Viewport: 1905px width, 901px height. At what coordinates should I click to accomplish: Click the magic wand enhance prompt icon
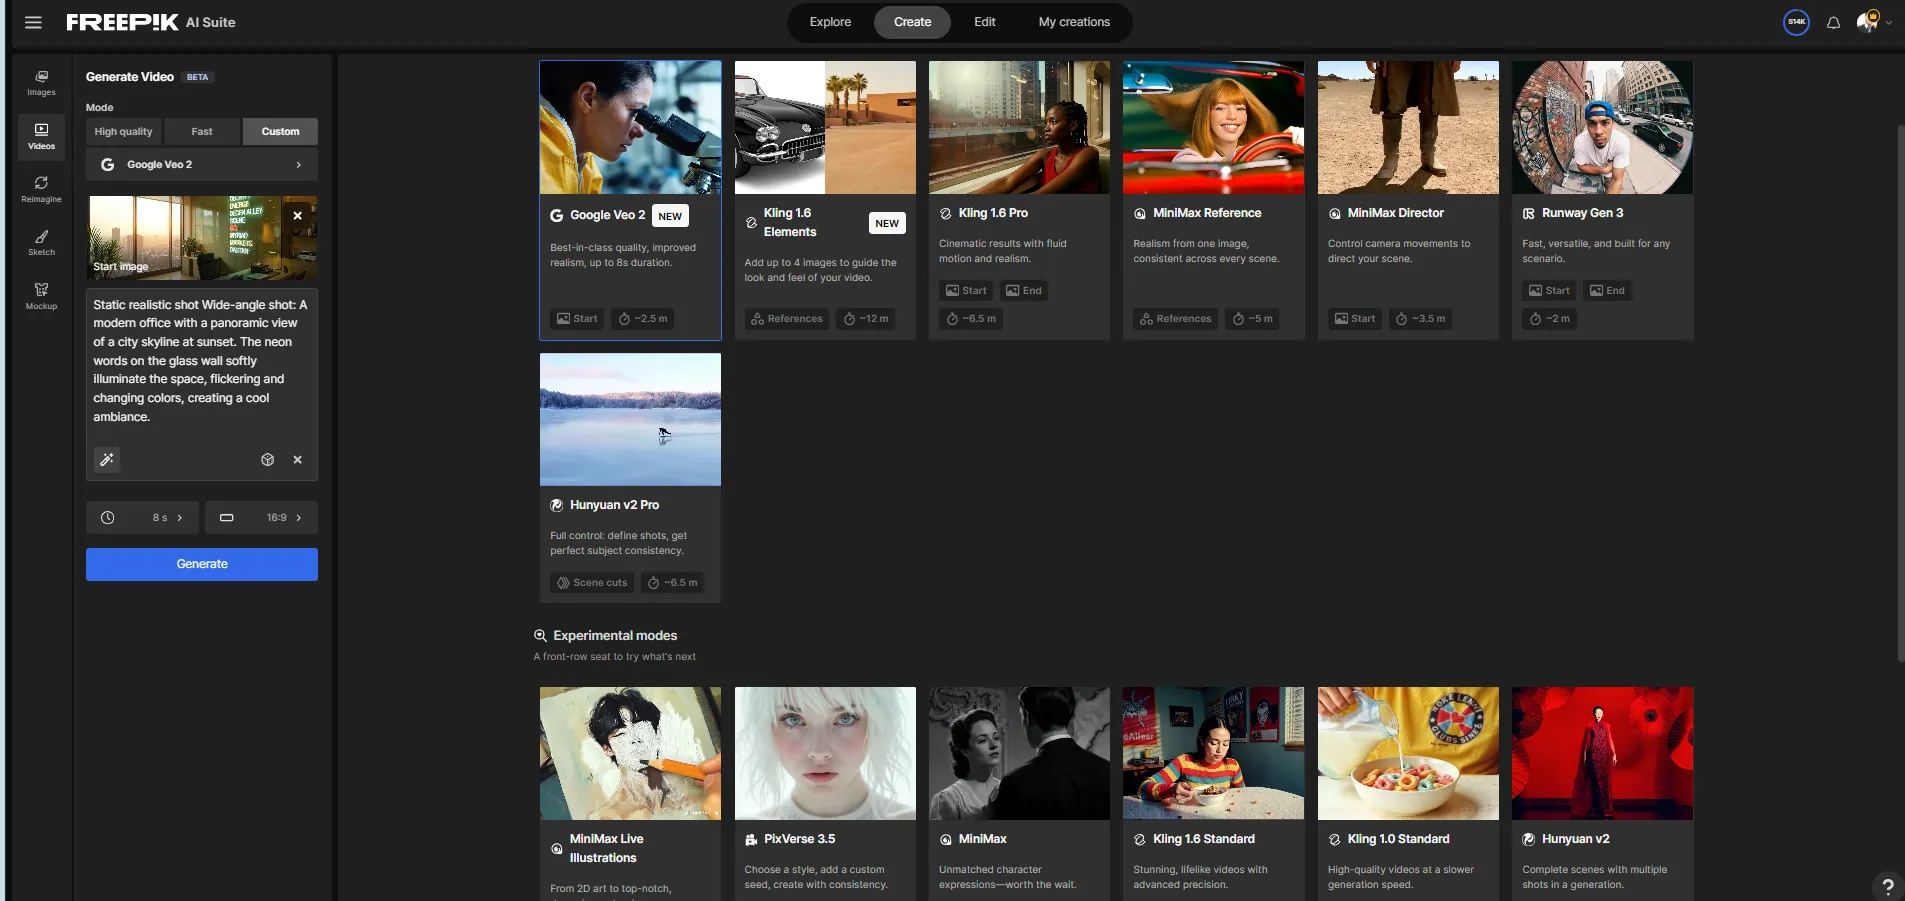[x=107, y=460]
